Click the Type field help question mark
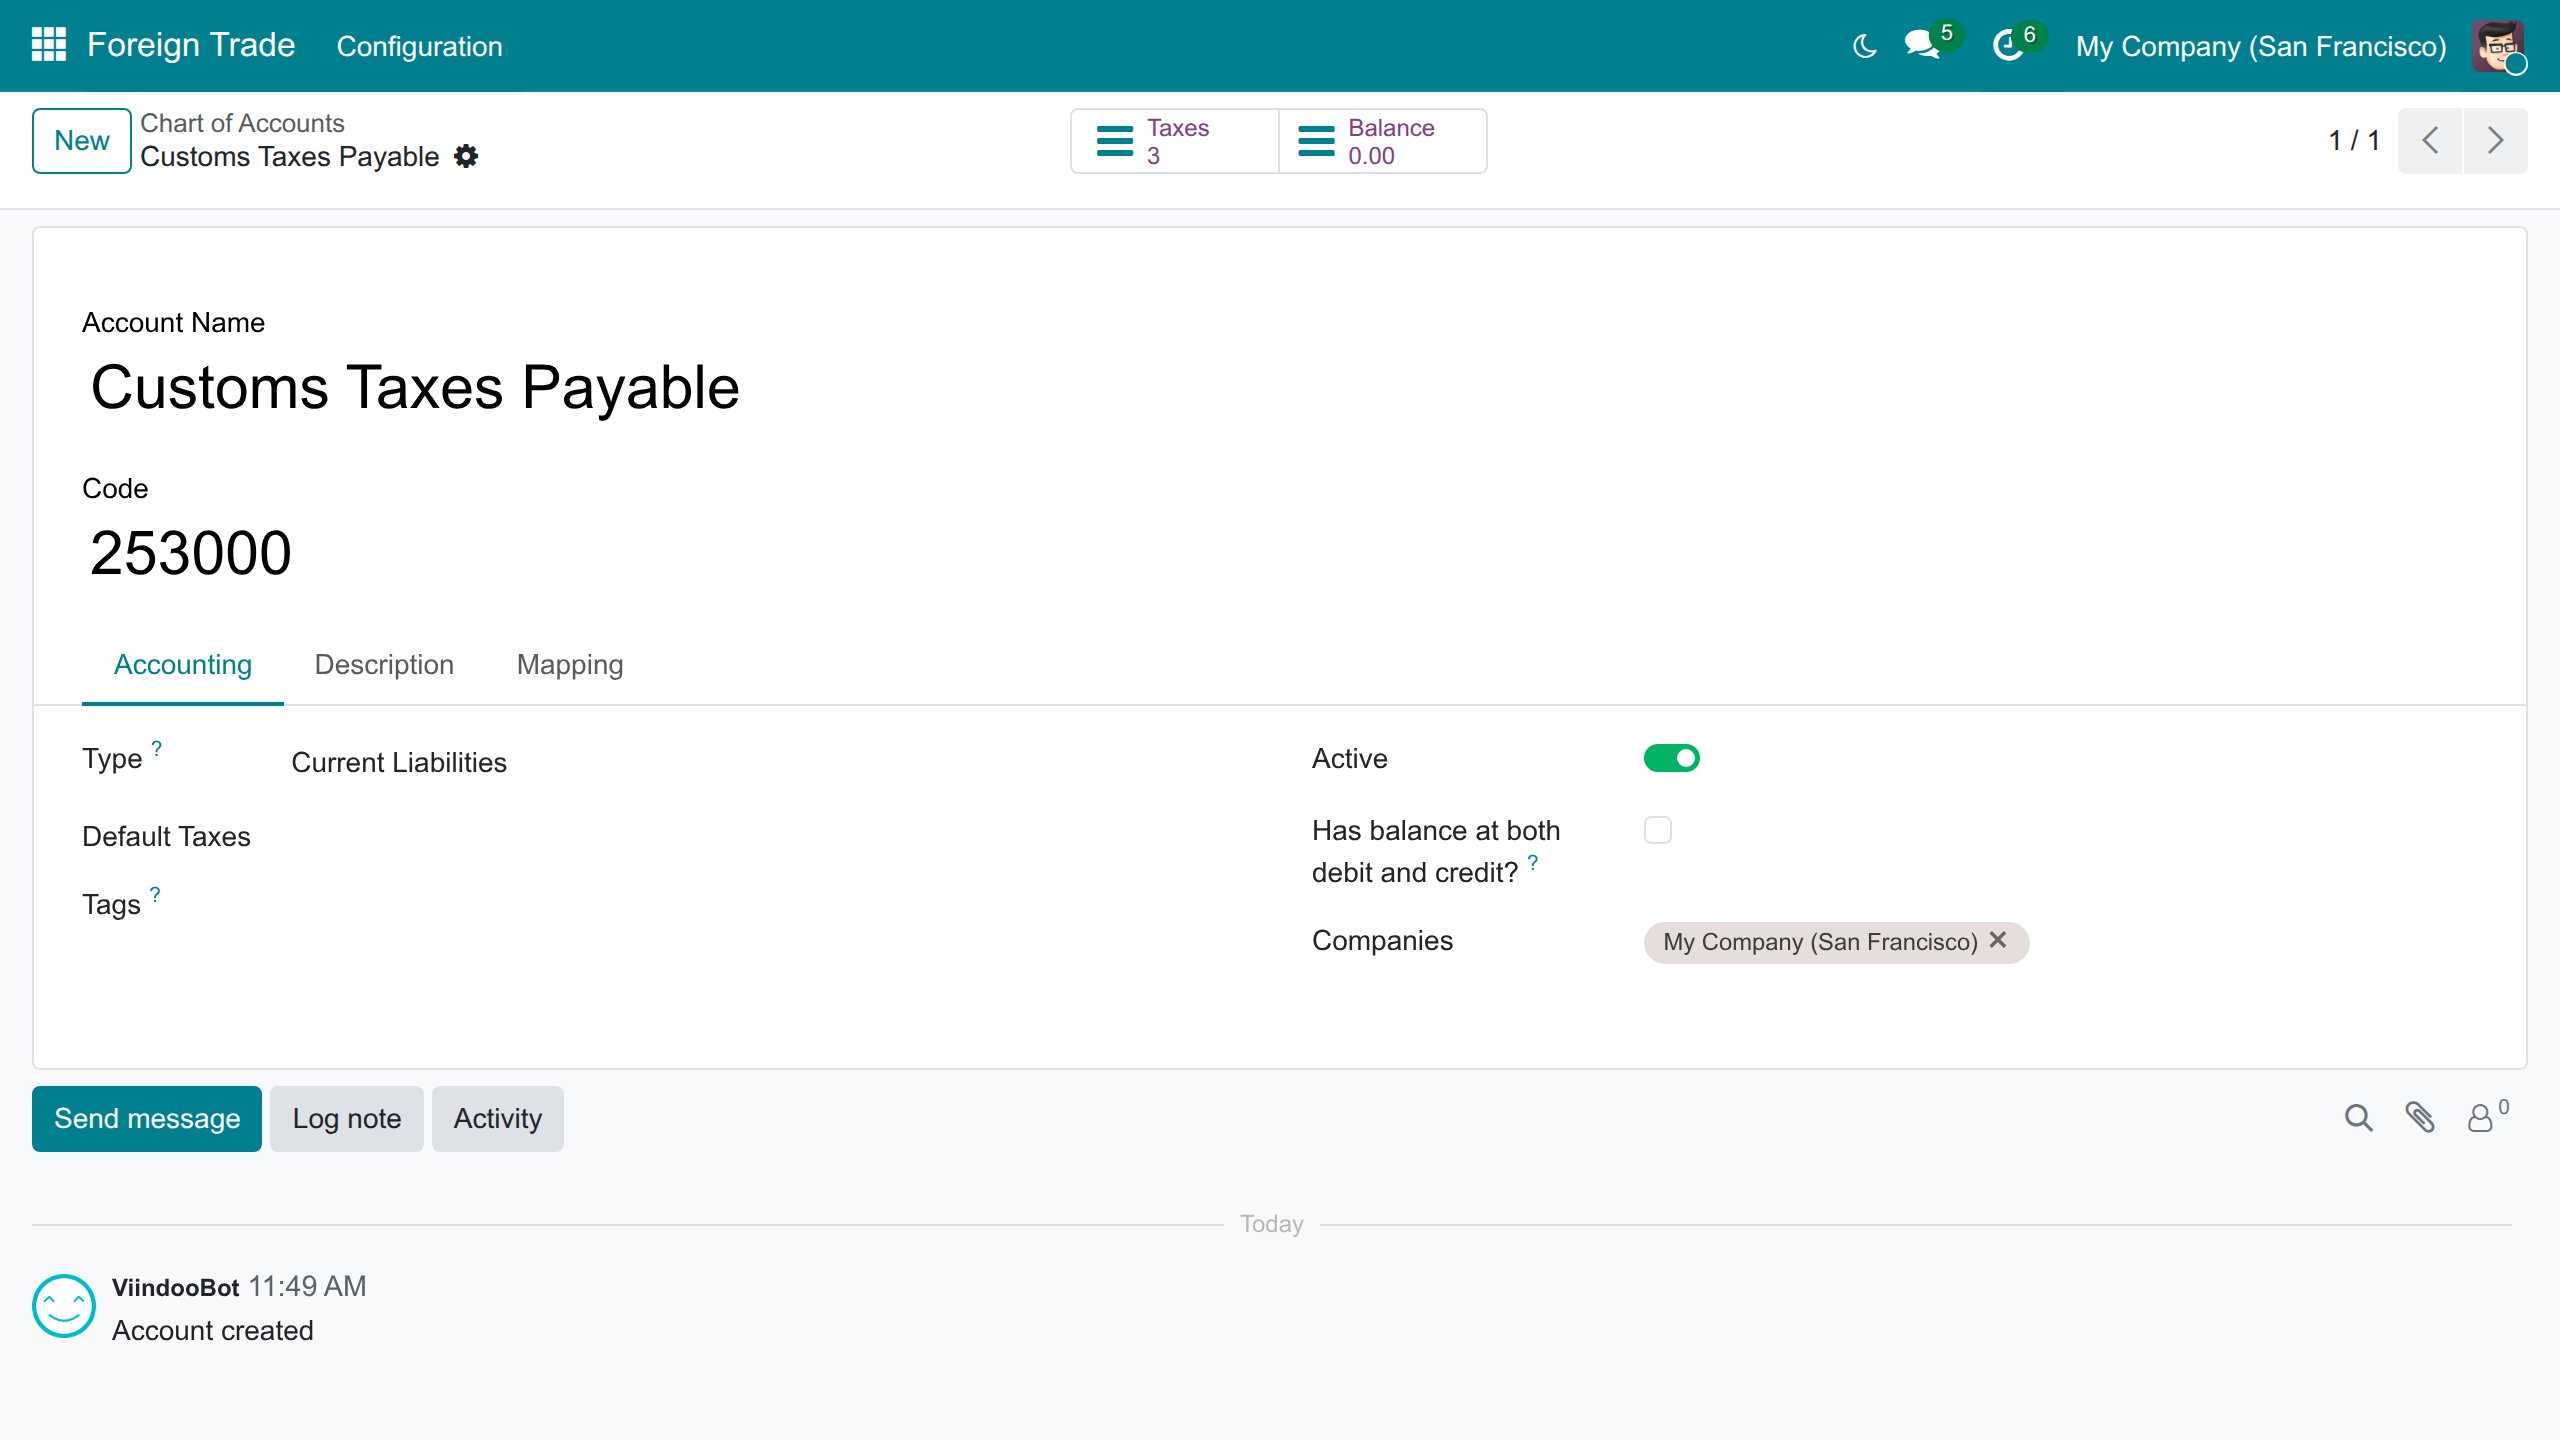 [156, 748]
